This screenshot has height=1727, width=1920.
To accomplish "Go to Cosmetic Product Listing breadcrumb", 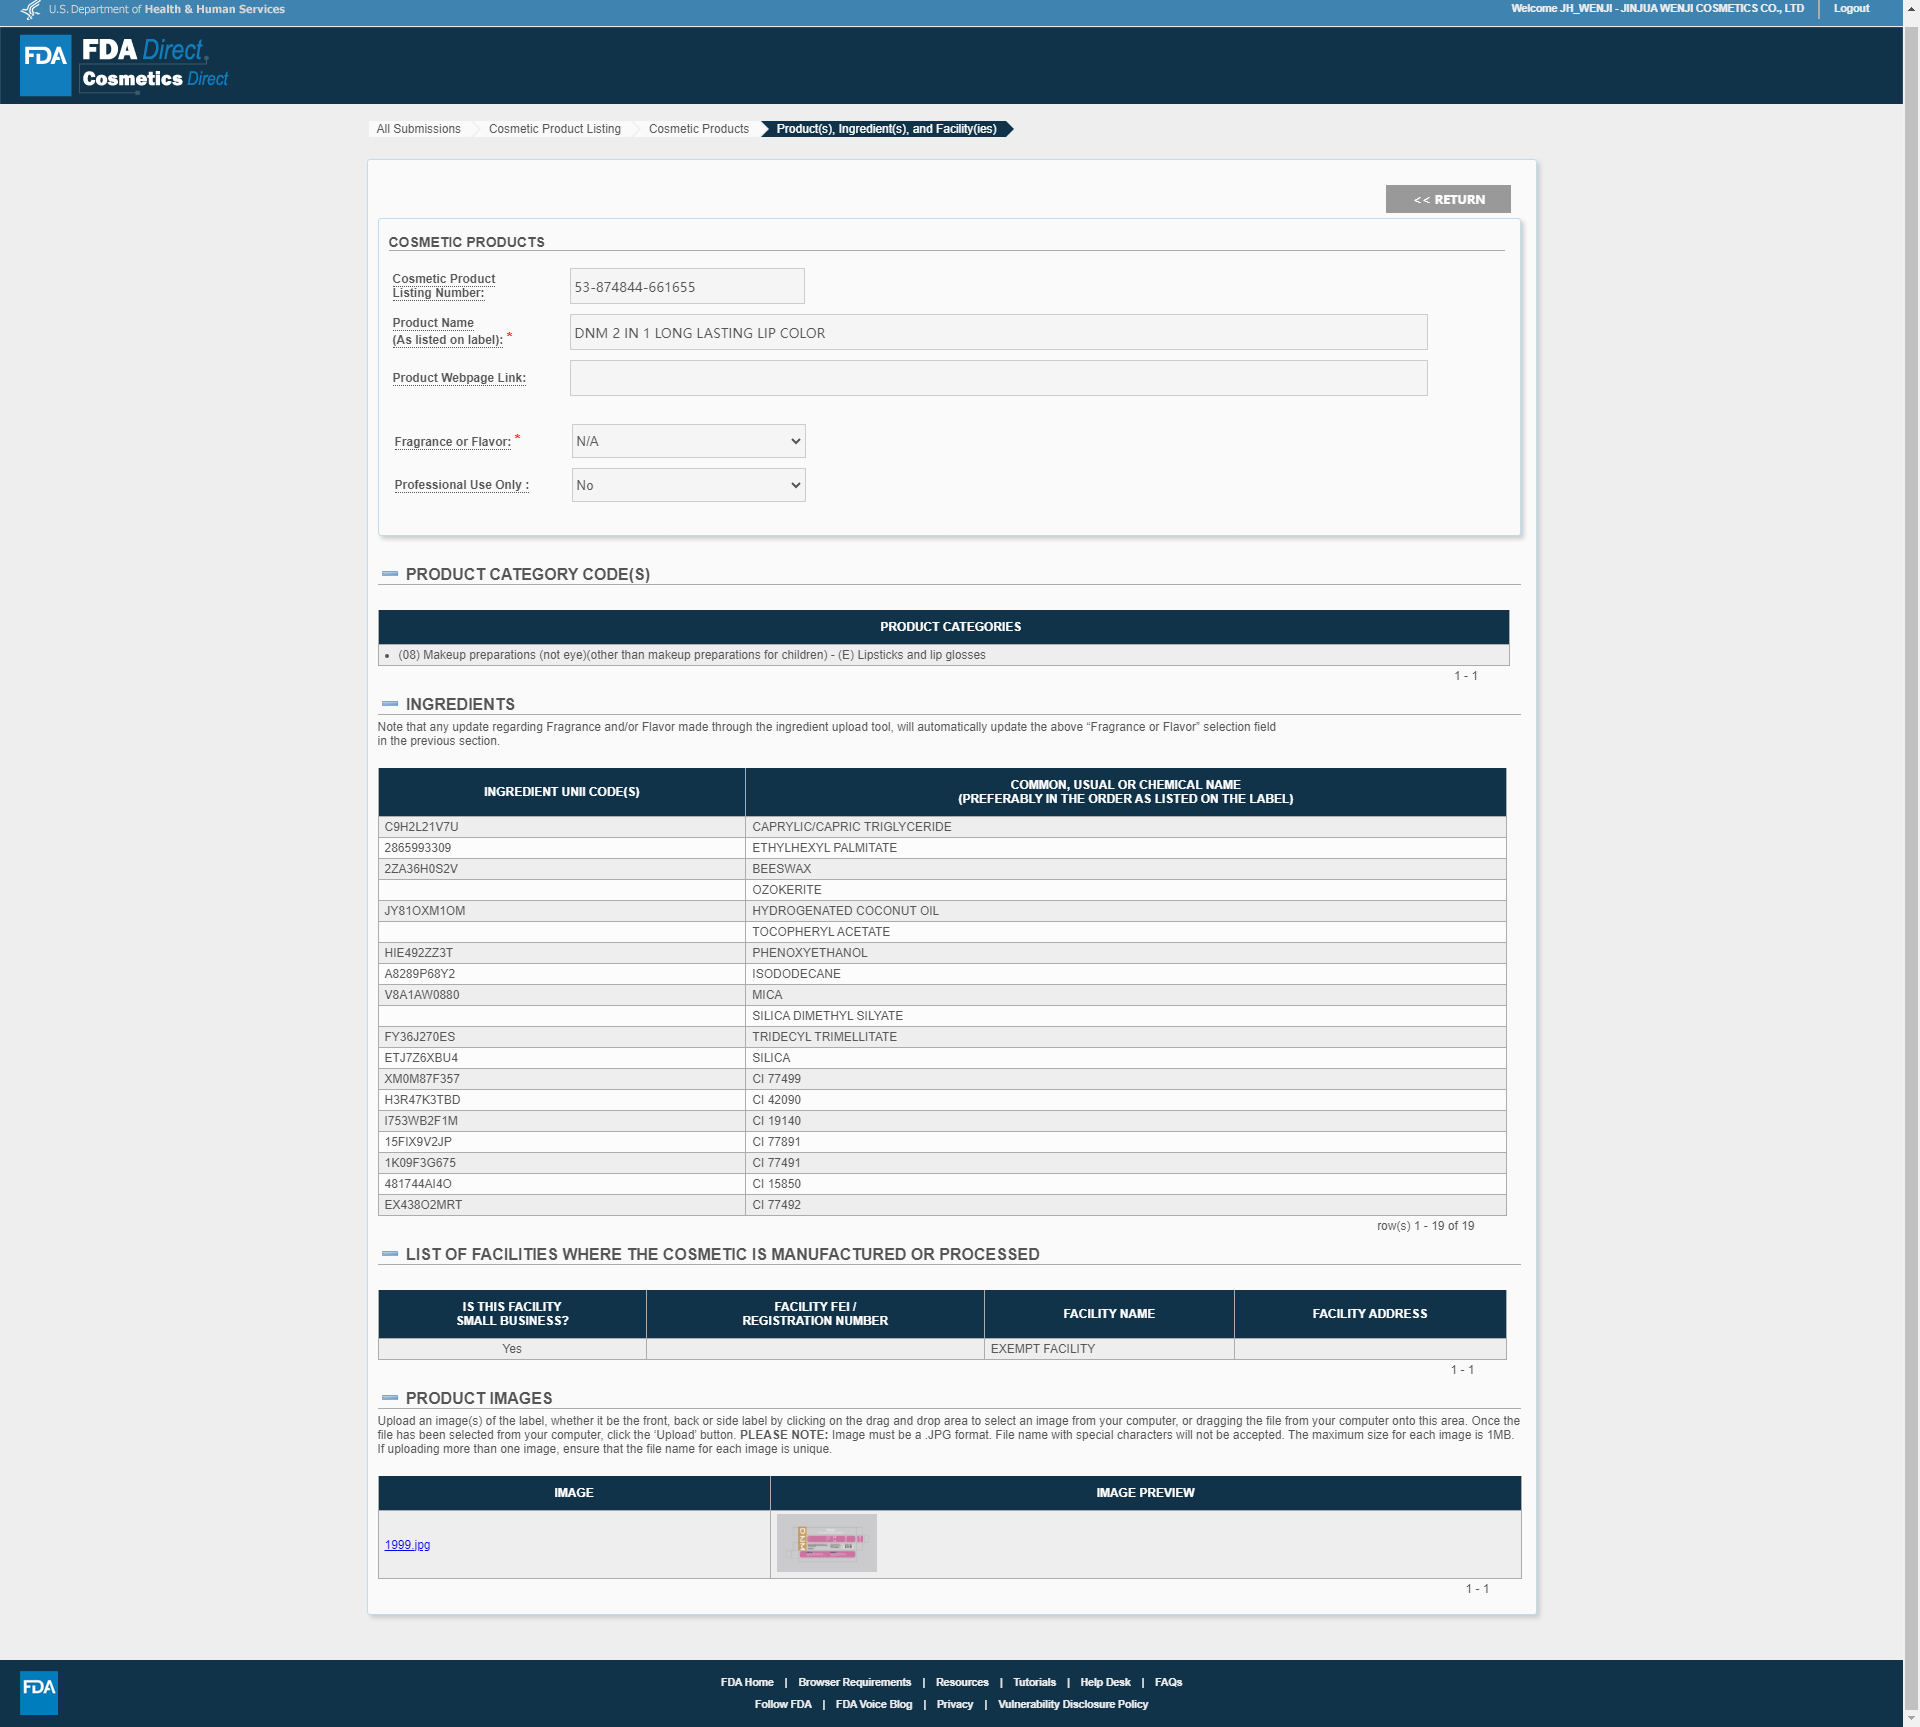I will click(x=554, y=129).
